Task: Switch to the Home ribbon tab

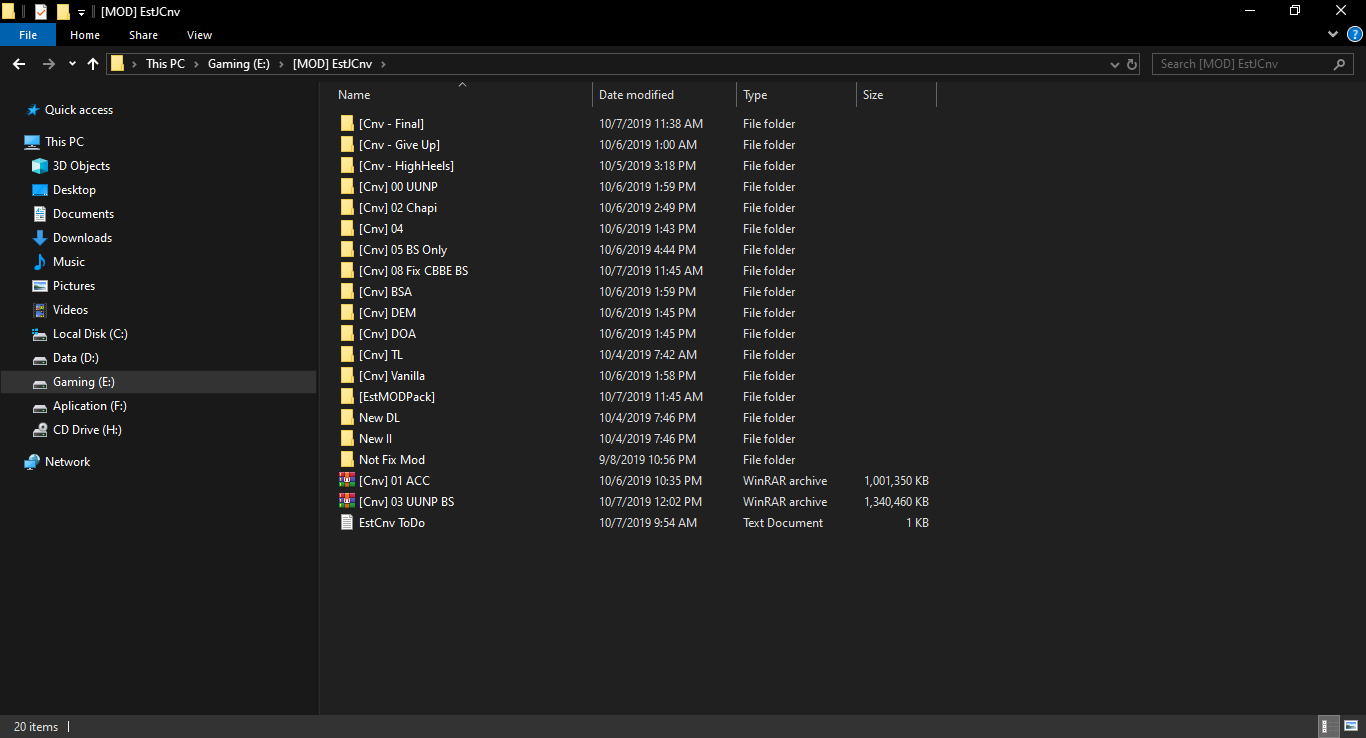Action: click(85, 35)
